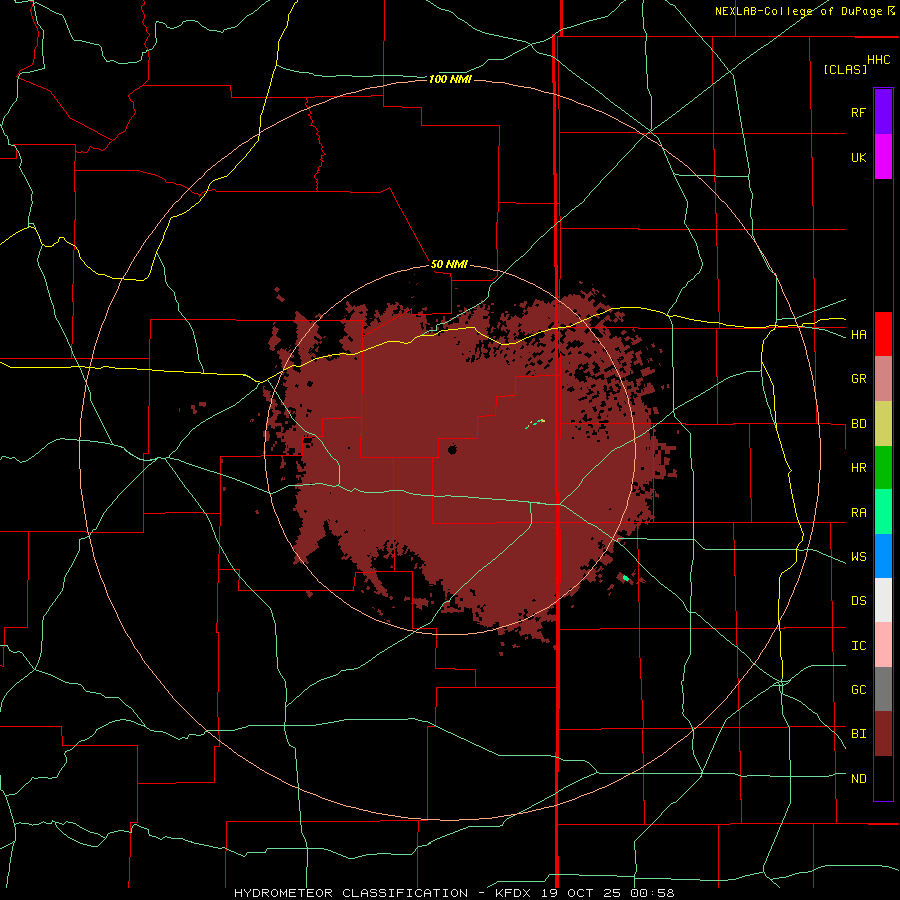
Task: Click the RF legend label
Action: tap(858, 112)
